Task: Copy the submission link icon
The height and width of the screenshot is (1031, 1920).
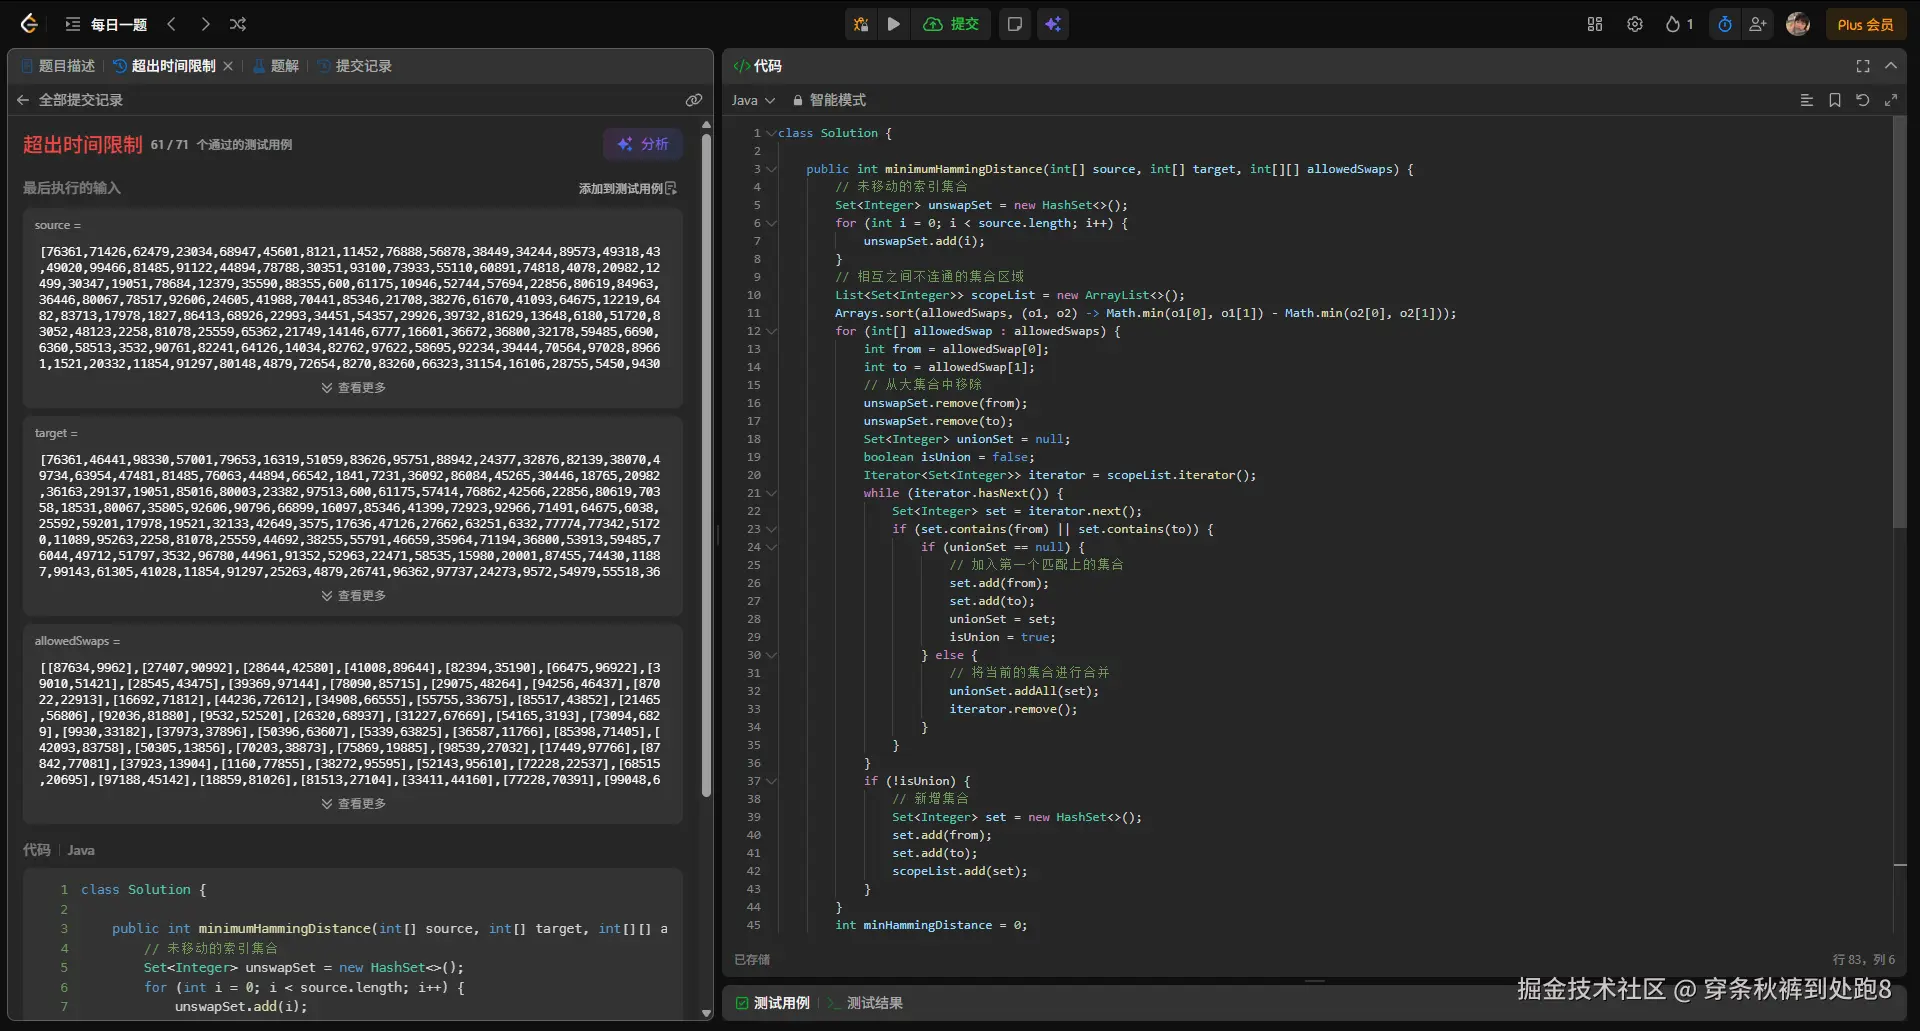Action: [x=693, y=100]
